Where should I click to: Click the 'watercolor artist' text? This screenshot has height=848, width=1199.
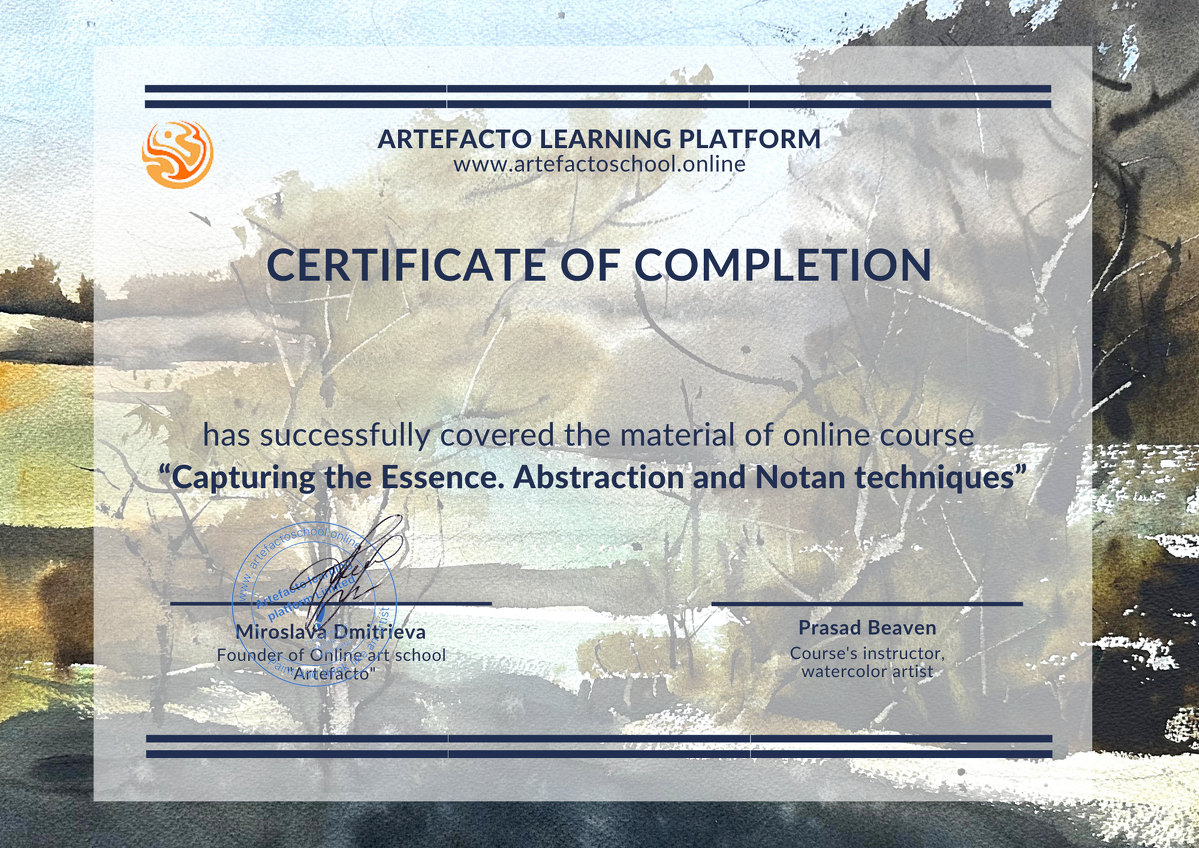pyautogui.click(x=867, y=671)
